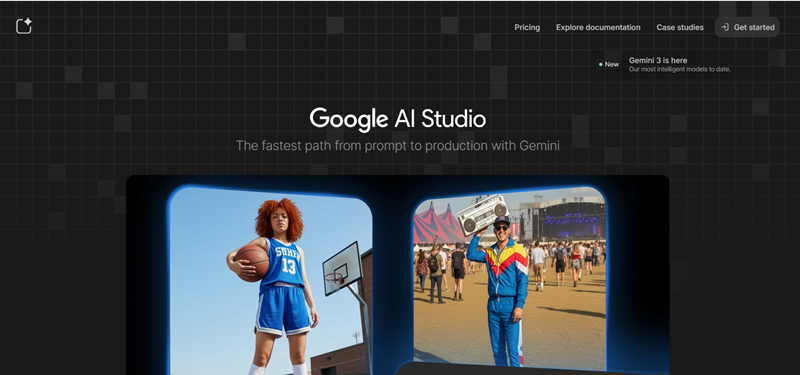Click the tagline about prompt to production

coord(398,146)
